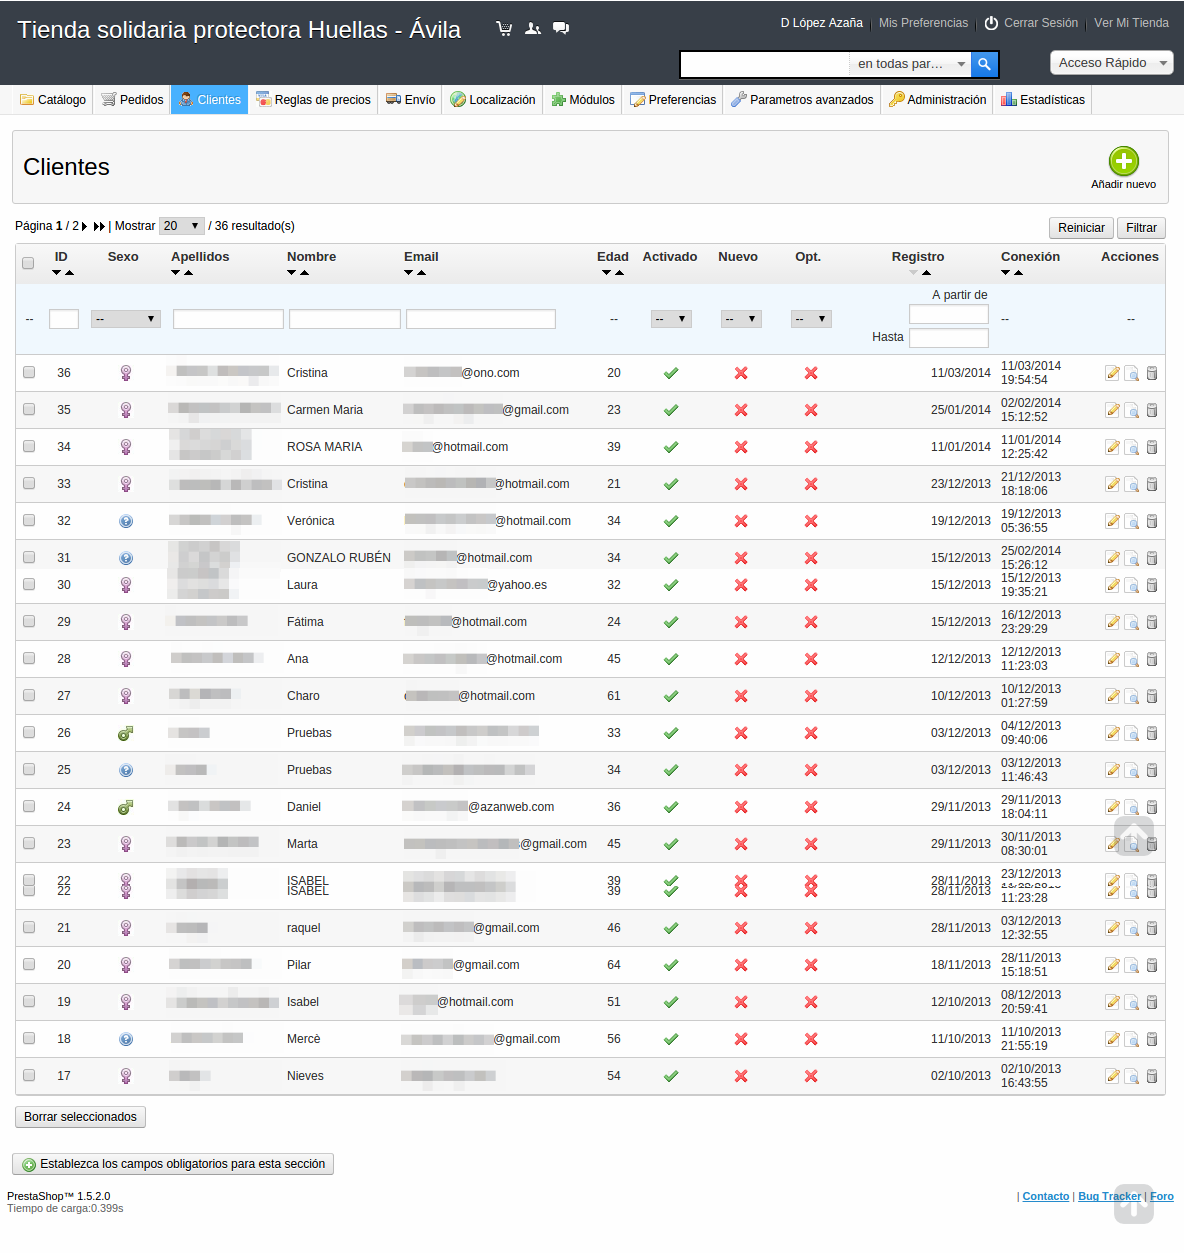The height and width of the screenshot is (1253, 1187).
Task: Open the Estadísticas tab
Action: [1042, 99]
